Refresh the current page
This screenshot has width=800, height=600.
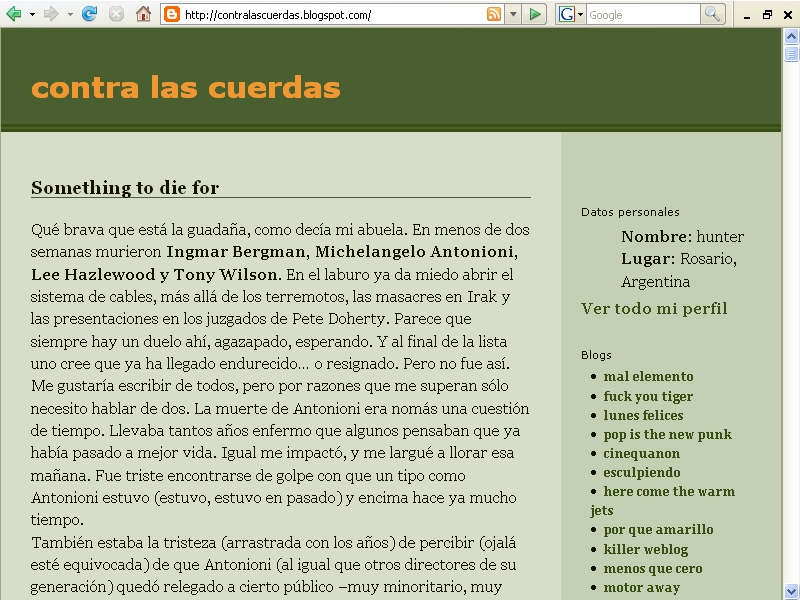point(90,14)
